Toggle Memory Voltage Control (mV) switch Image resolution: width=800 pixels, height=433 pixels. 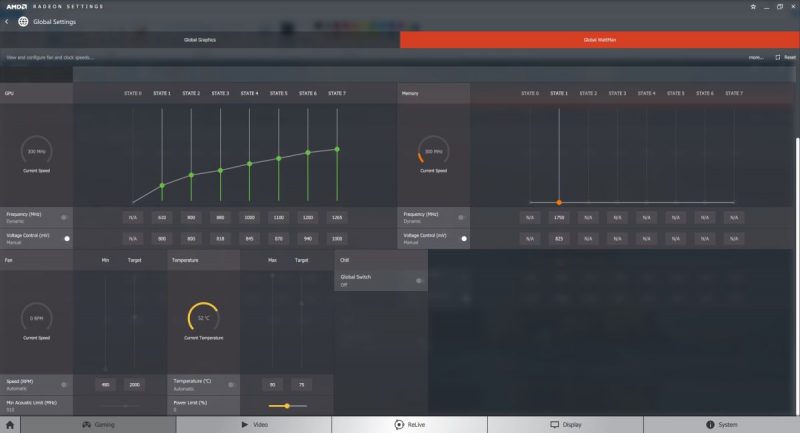(x=463, y=238)
